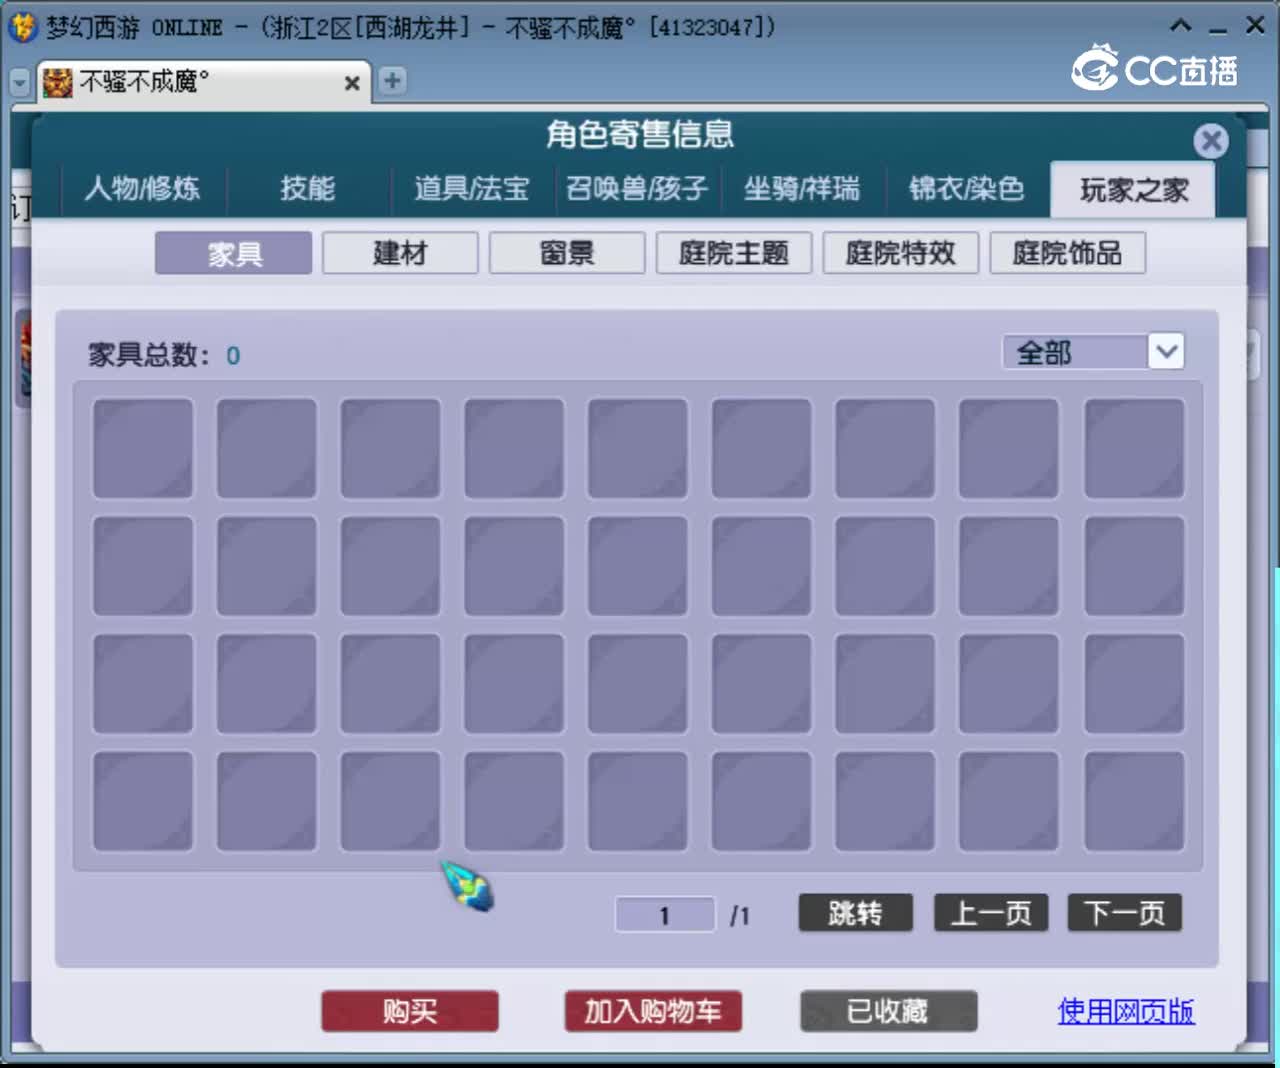Show the 庭院主题 sub-category

pos(734,253)
